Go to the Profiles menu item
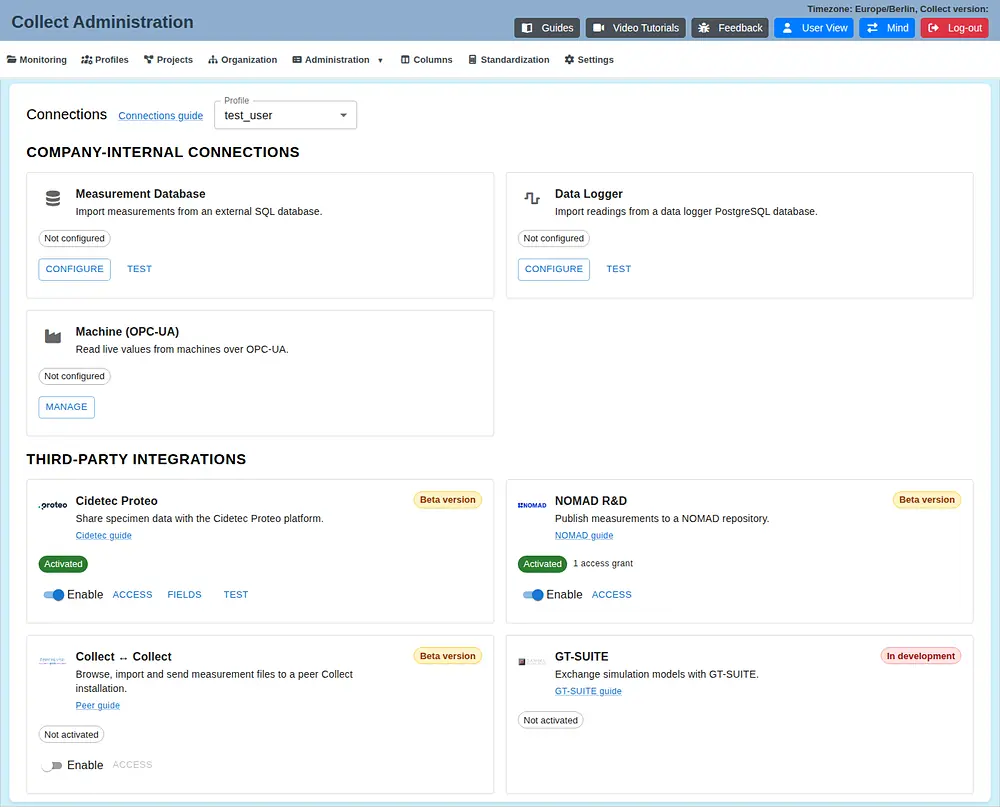 [105, 59]
